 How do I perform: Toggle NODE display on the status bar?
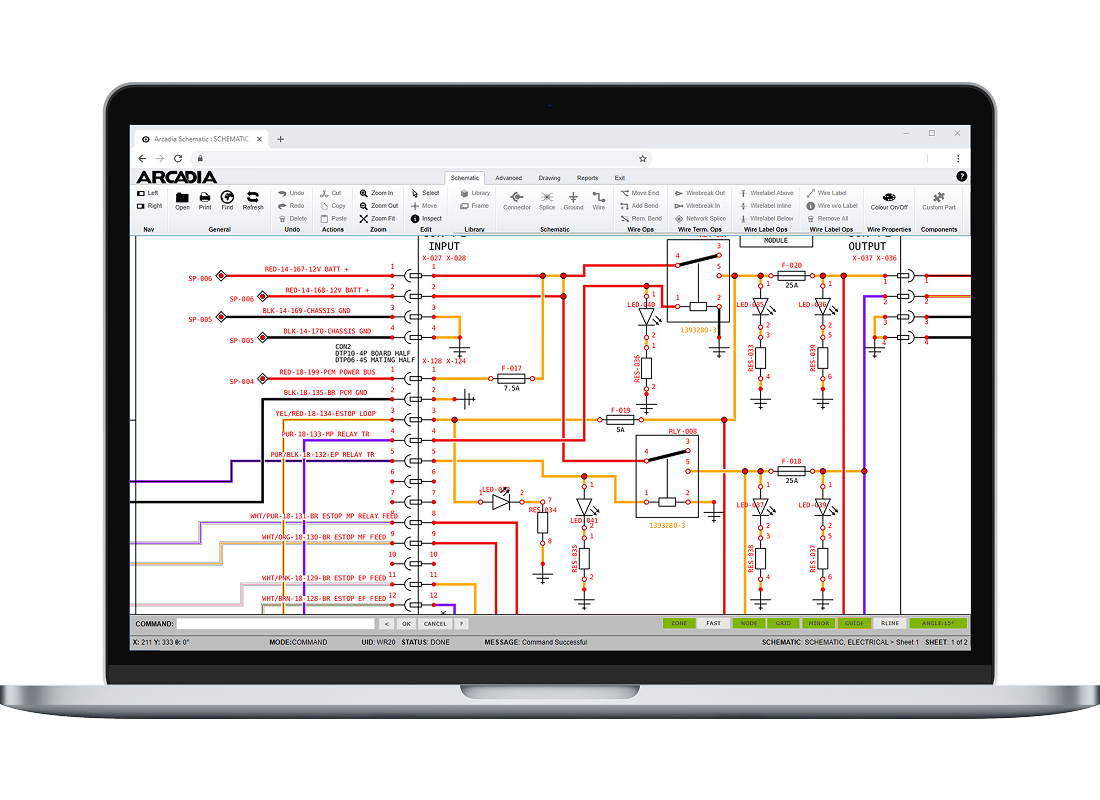(x=749, y=623)
